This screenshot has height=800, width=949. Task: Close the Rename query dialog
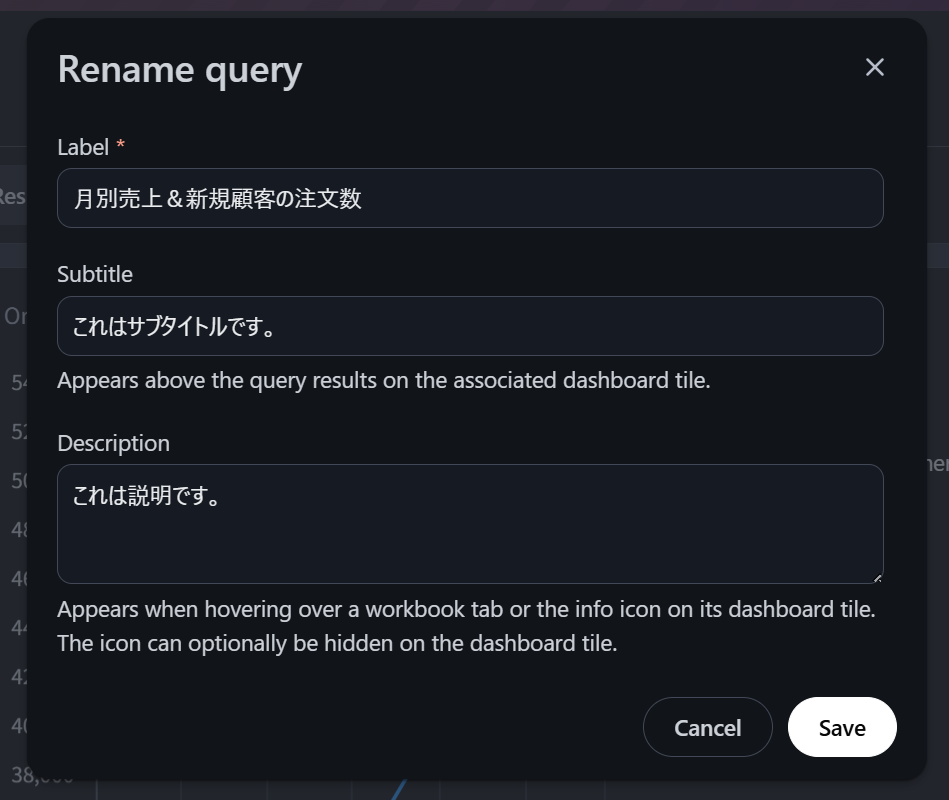[875, 67]
